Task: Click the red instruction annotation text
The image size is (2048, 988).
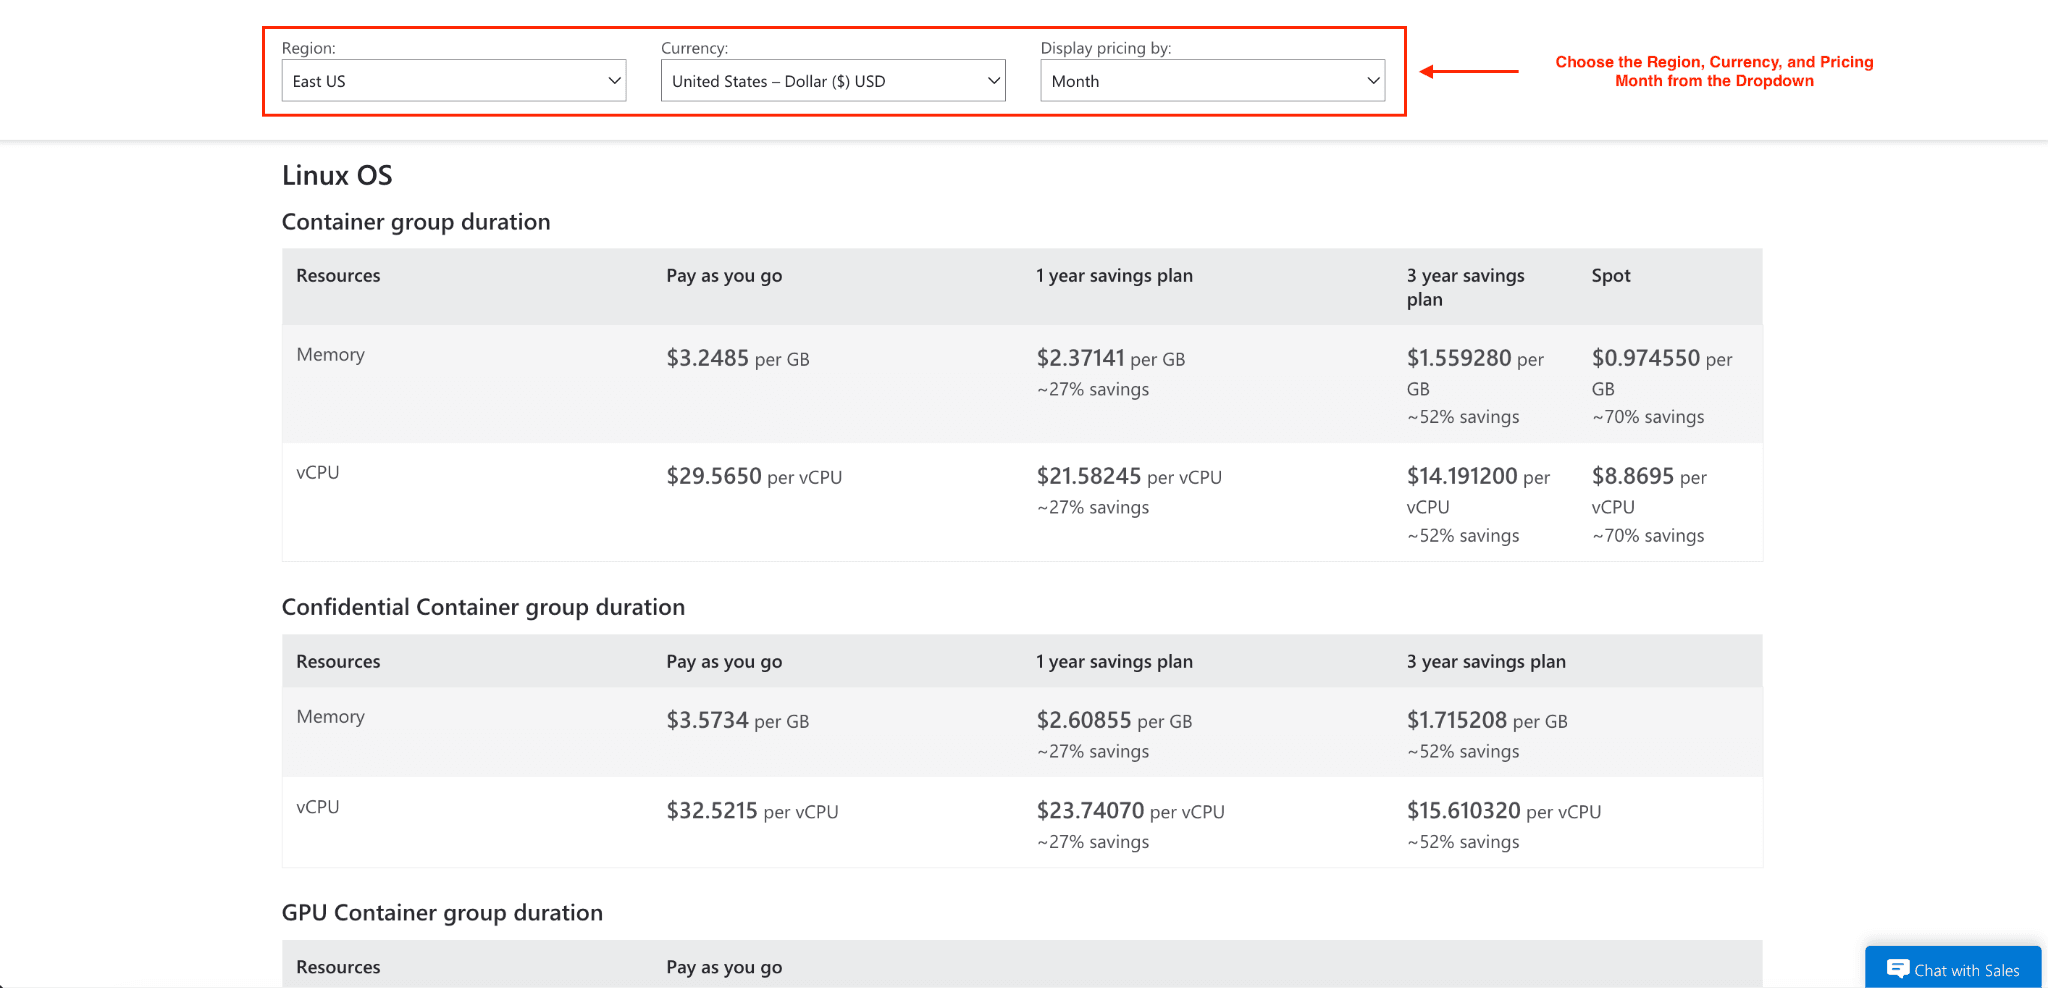Action: click(1714, 71)
